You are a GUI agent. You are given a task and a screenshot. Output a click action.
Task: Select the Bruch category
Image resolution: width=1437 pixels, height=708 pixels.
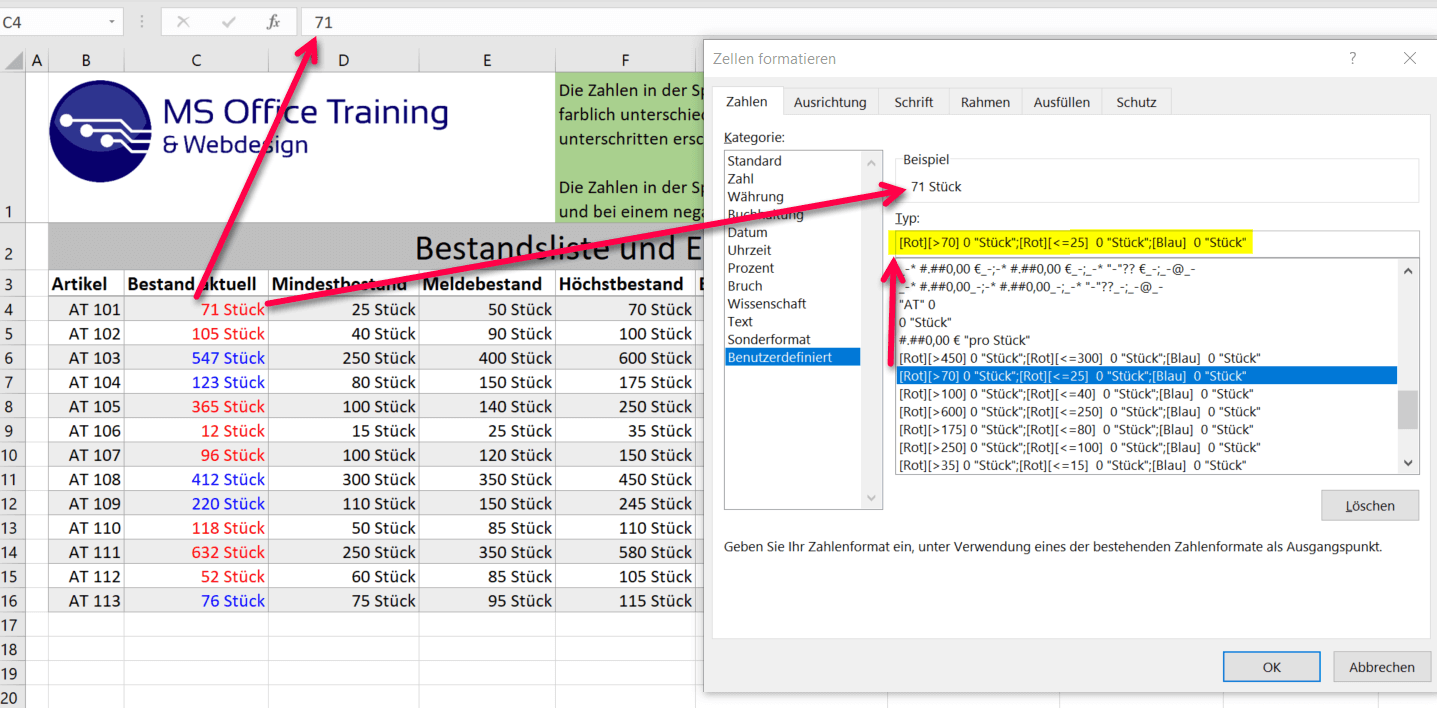point(793,286)
